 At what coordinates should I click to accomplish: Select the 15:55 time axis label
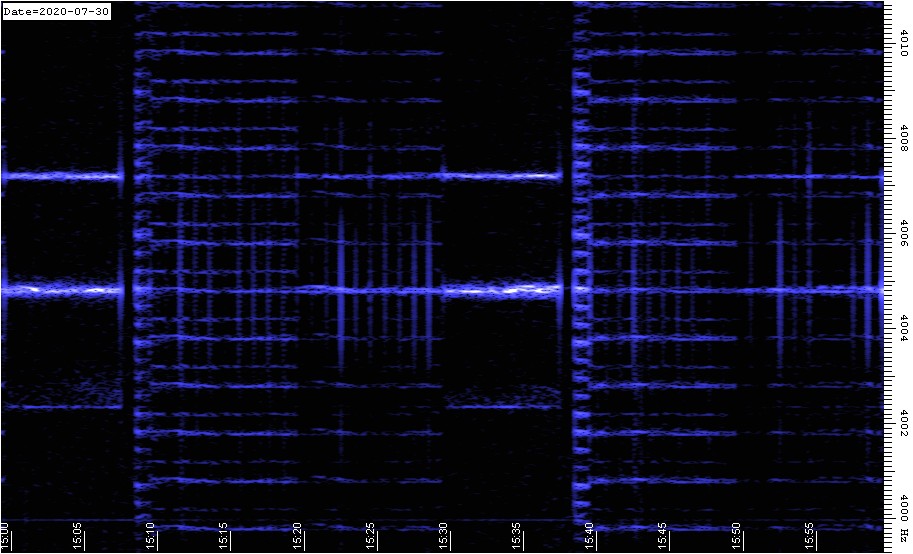point(809,536)
